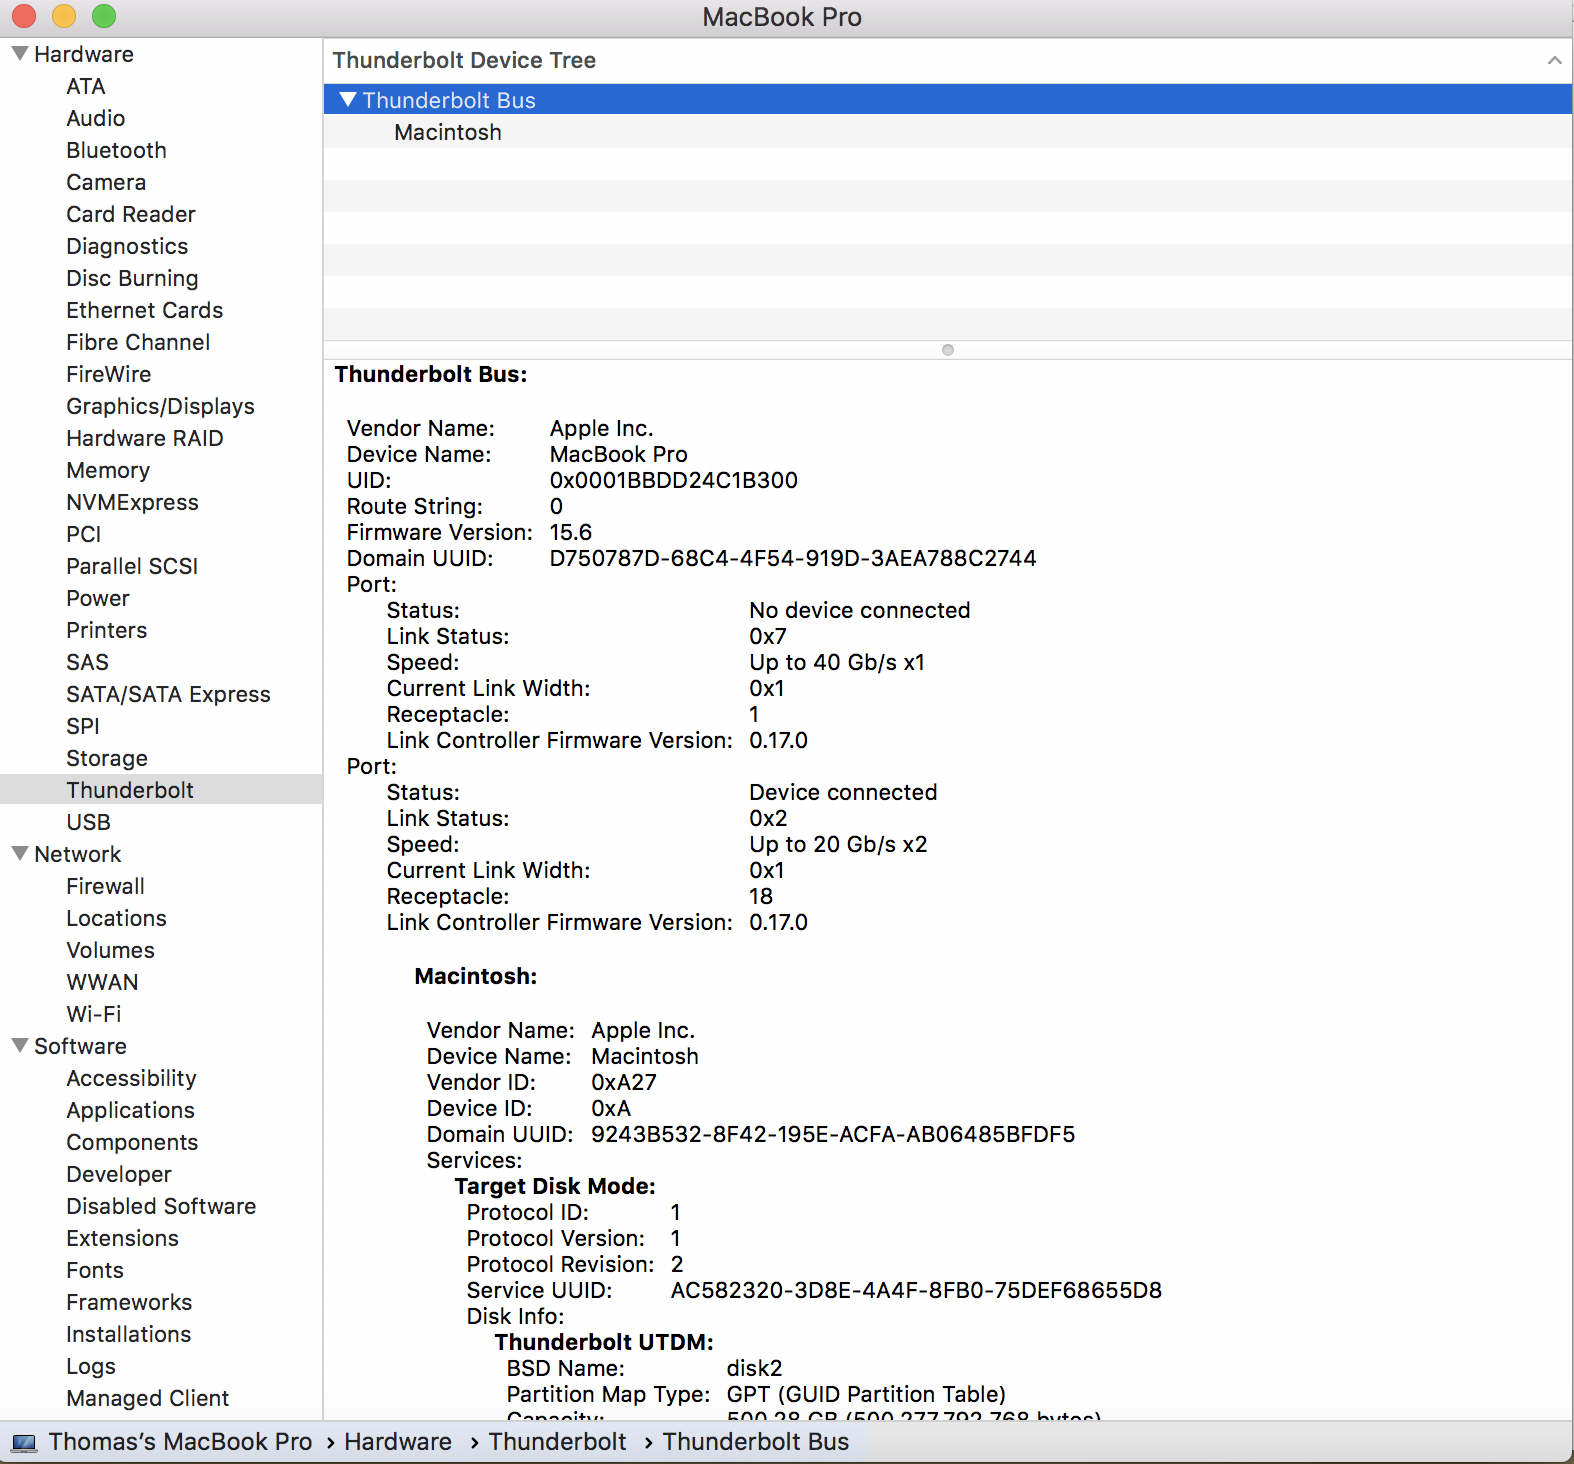This screenshot has height=1464, width=1574.
Task: Show Logs information
Action: [91, 1366]
